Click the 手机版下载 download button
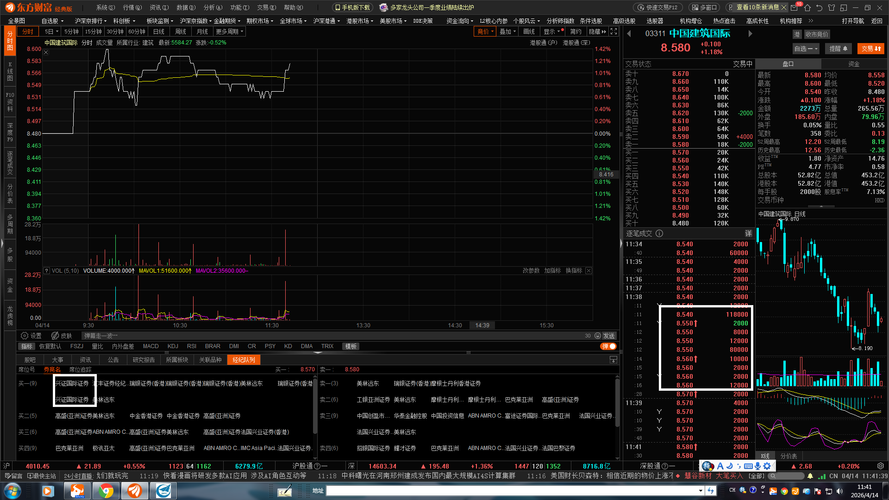Viewport: 889px width, 500px height. pyautogui.click(x=352, y=7)
